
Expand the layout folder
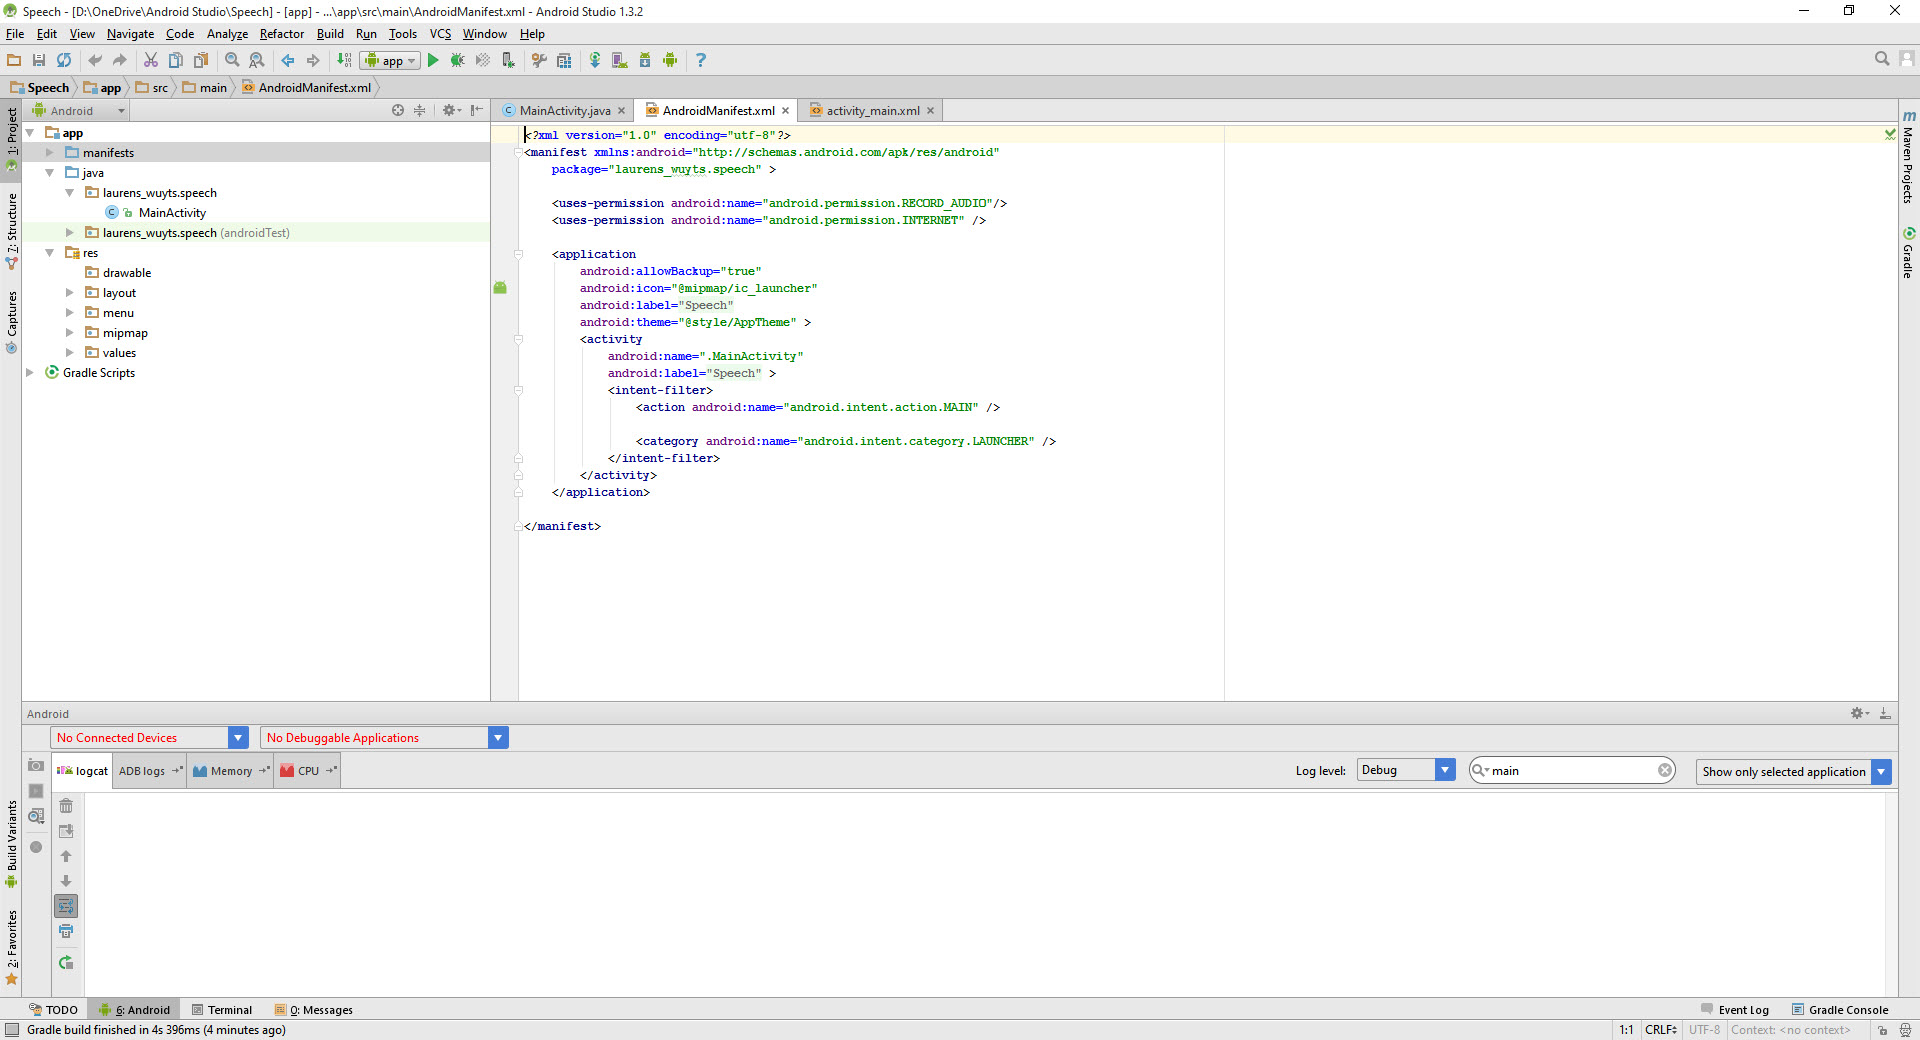pos(69,292)
